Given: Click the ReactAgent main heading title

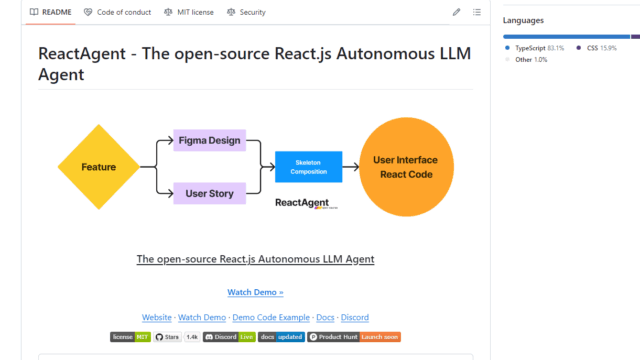Looking at the screenshot, I should click(x=255, y=64).
